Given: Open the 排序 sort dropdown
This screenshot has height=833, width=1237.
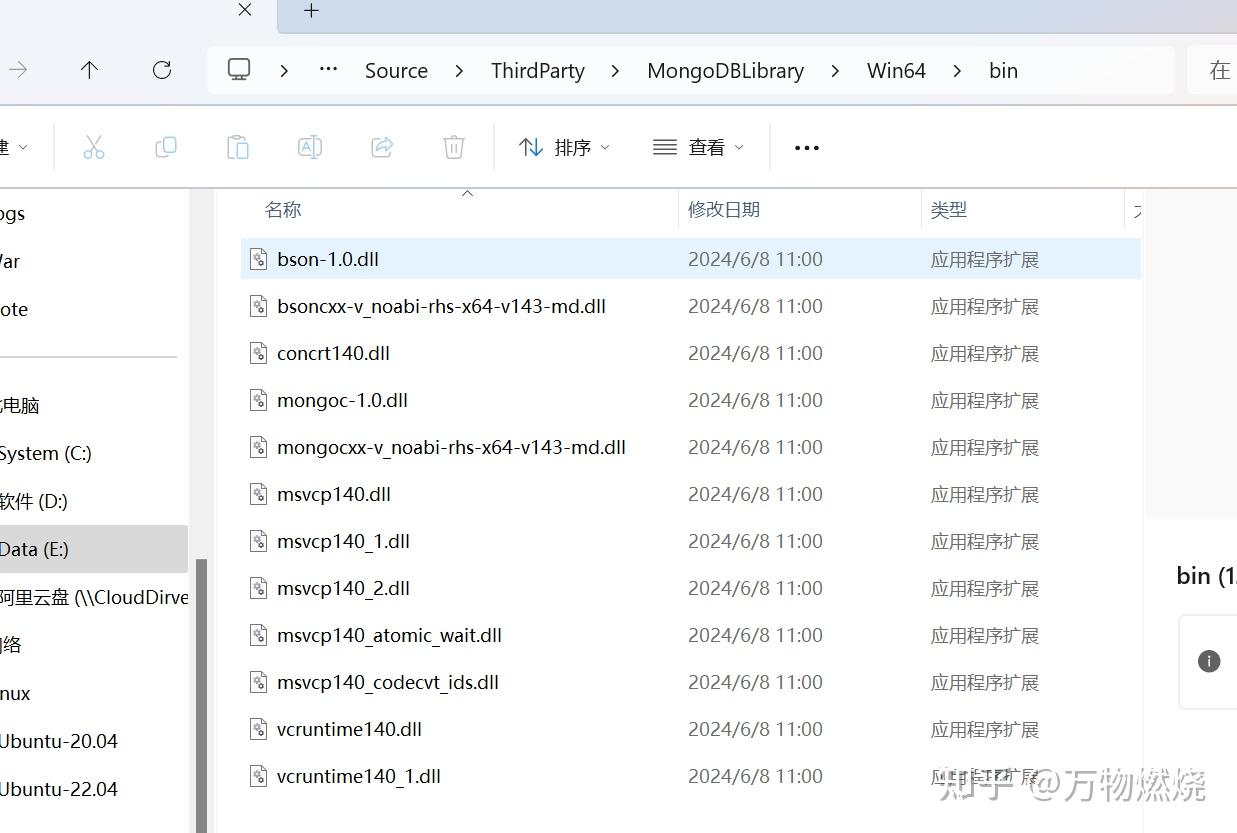Looking at the screenshot, I should pyautogui.click(x=564, y=146).
